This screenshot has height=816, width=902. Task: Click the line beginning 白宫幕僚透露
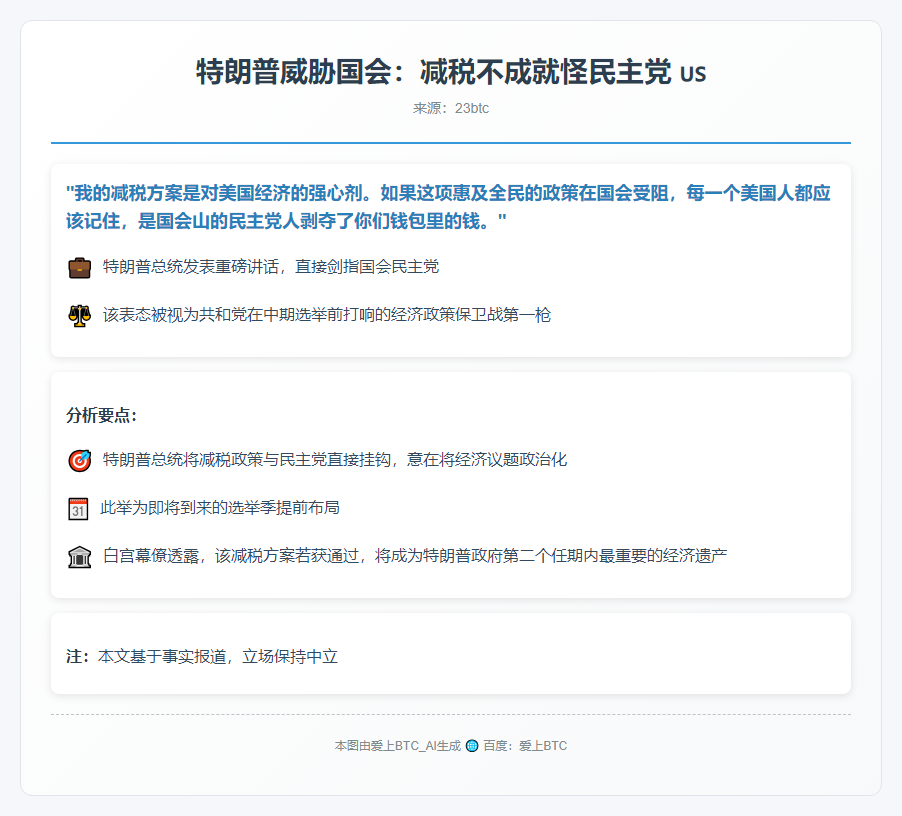(415, 556)
